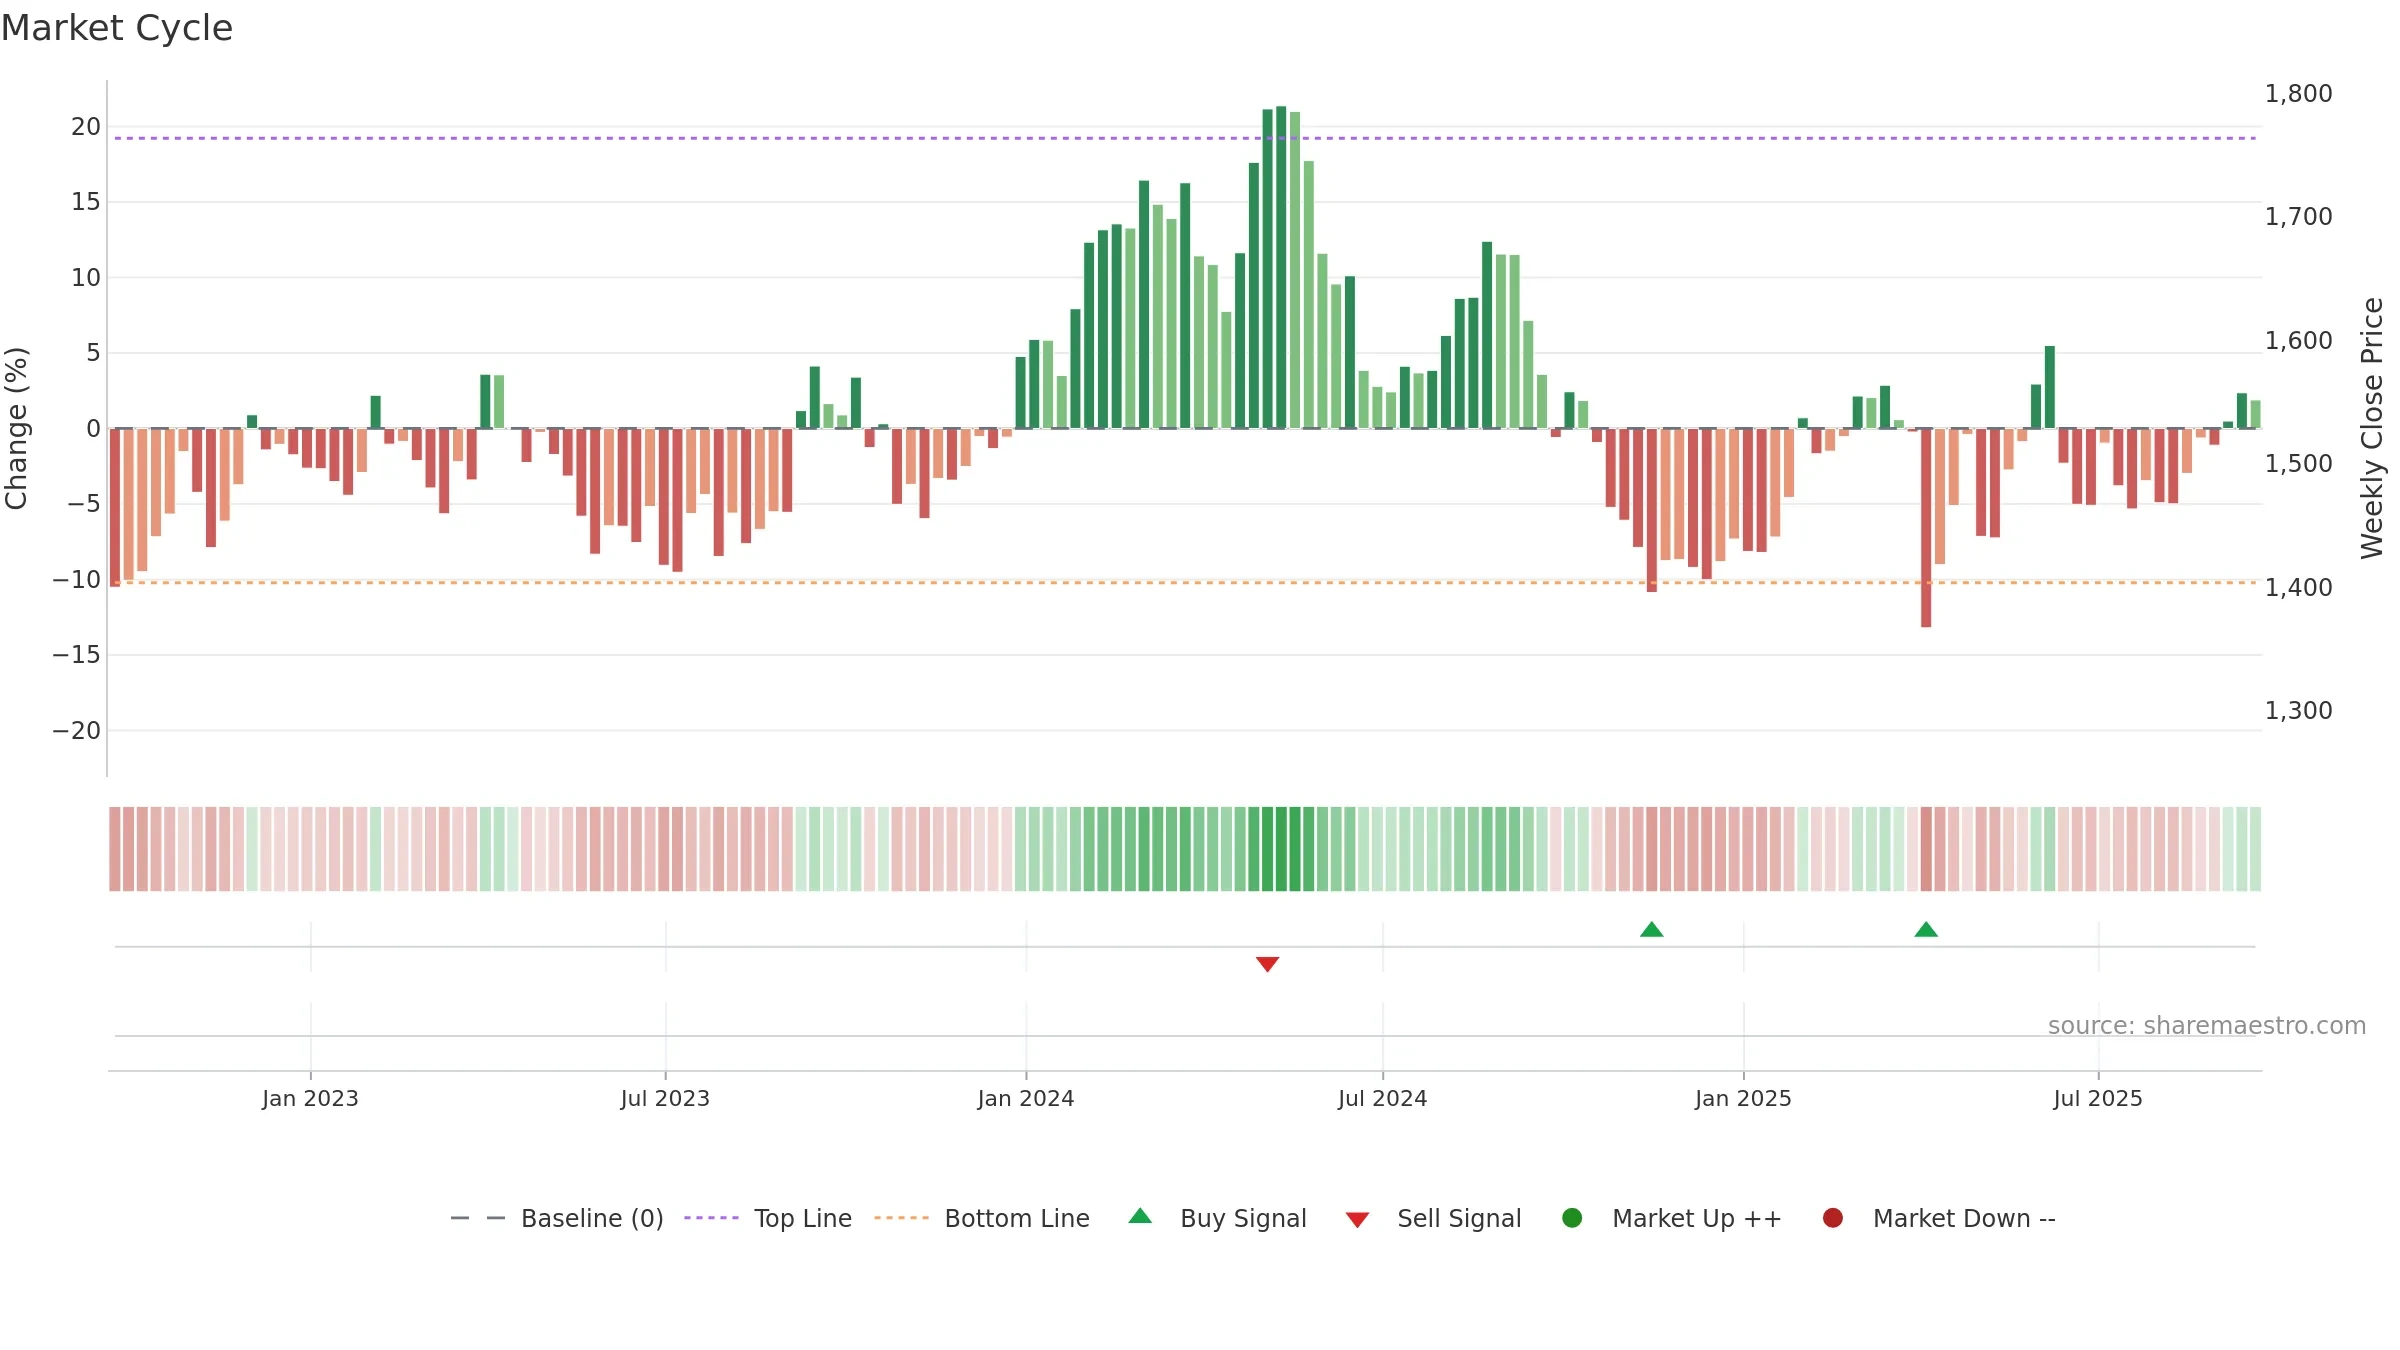Click the 20 tick on change axis
2400x1350 pixels.
pyautogui.click(x=86, y=127)
